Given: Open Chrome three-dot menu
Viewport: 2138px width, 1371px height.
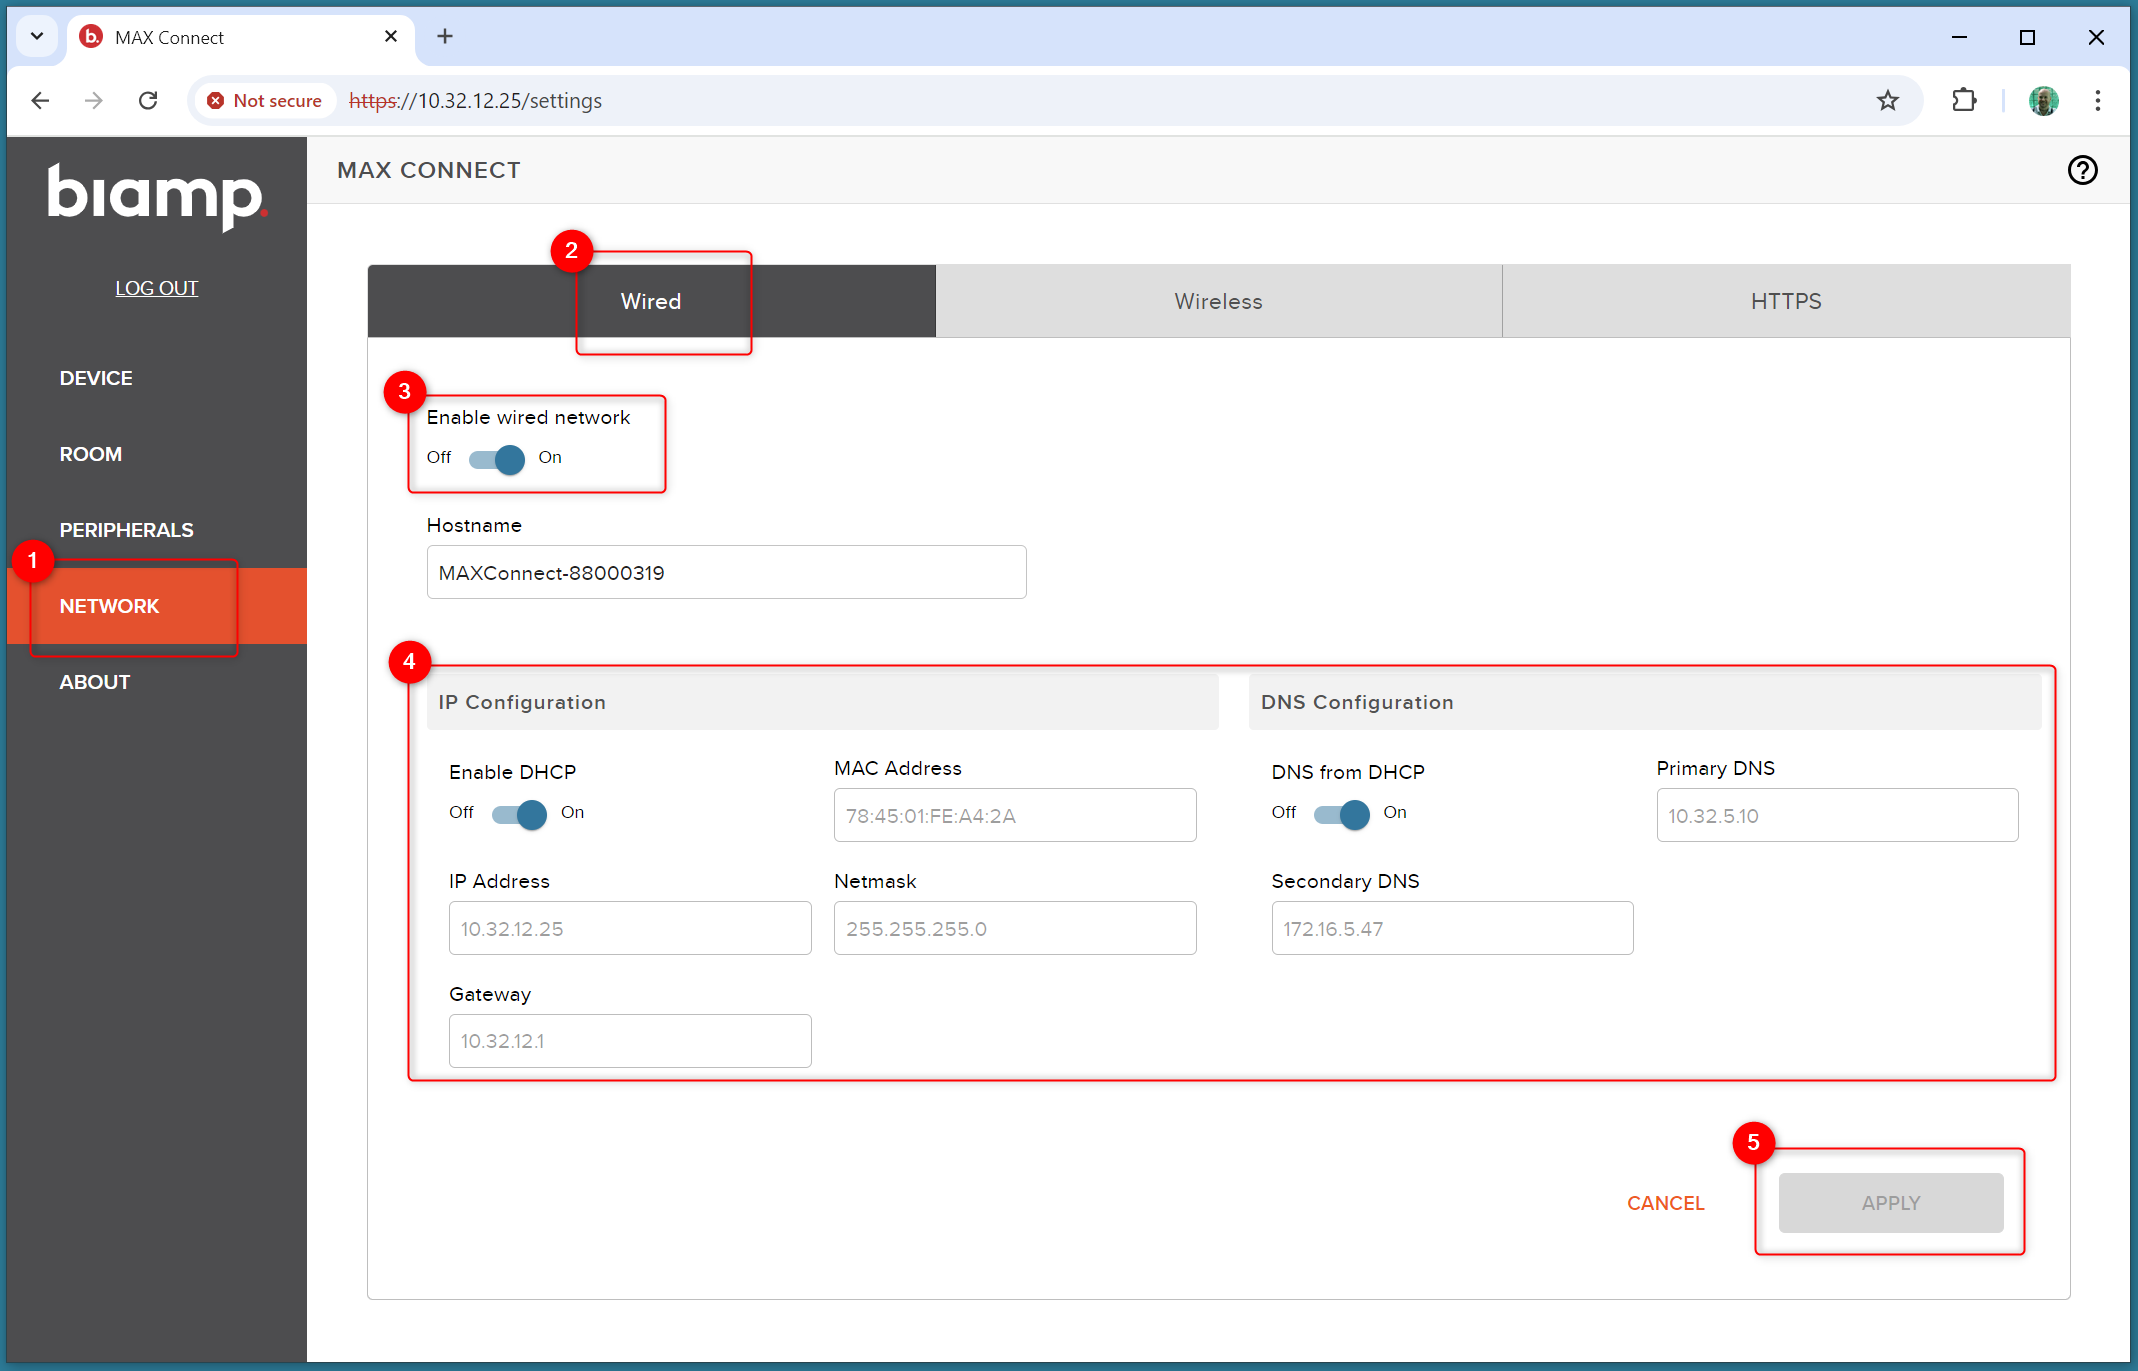Looking at the screenshot, I should coord(2097,100).
